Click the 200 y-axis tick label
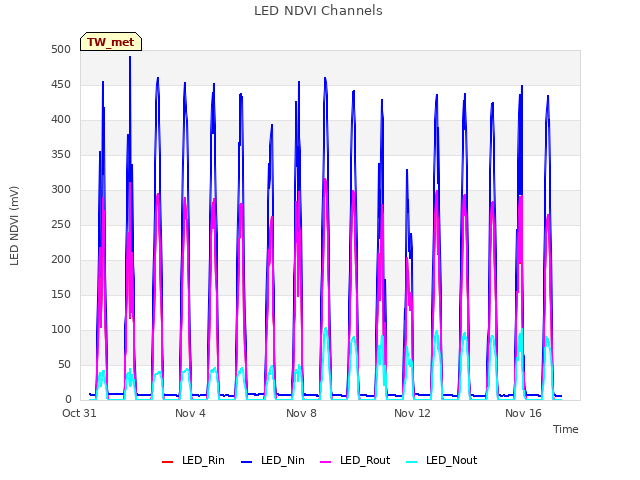This screenshot has width=640, height=480. (61, 260)
